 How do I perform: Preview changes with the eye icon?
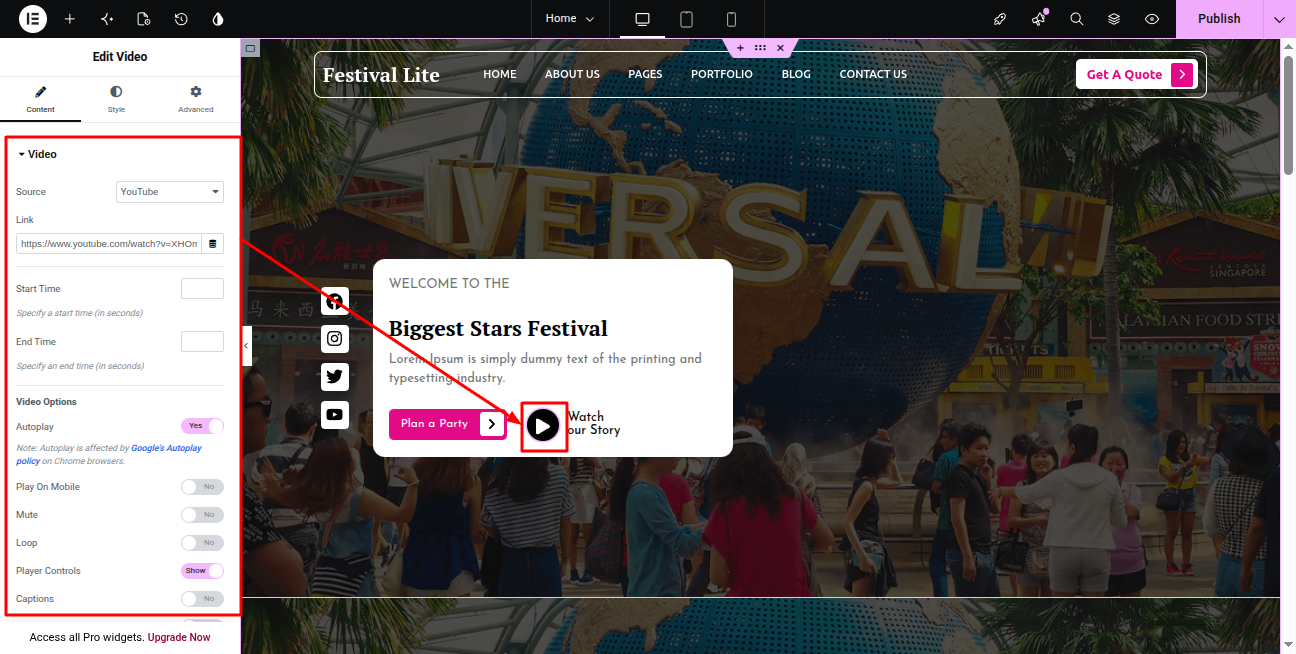[1152, 19]
